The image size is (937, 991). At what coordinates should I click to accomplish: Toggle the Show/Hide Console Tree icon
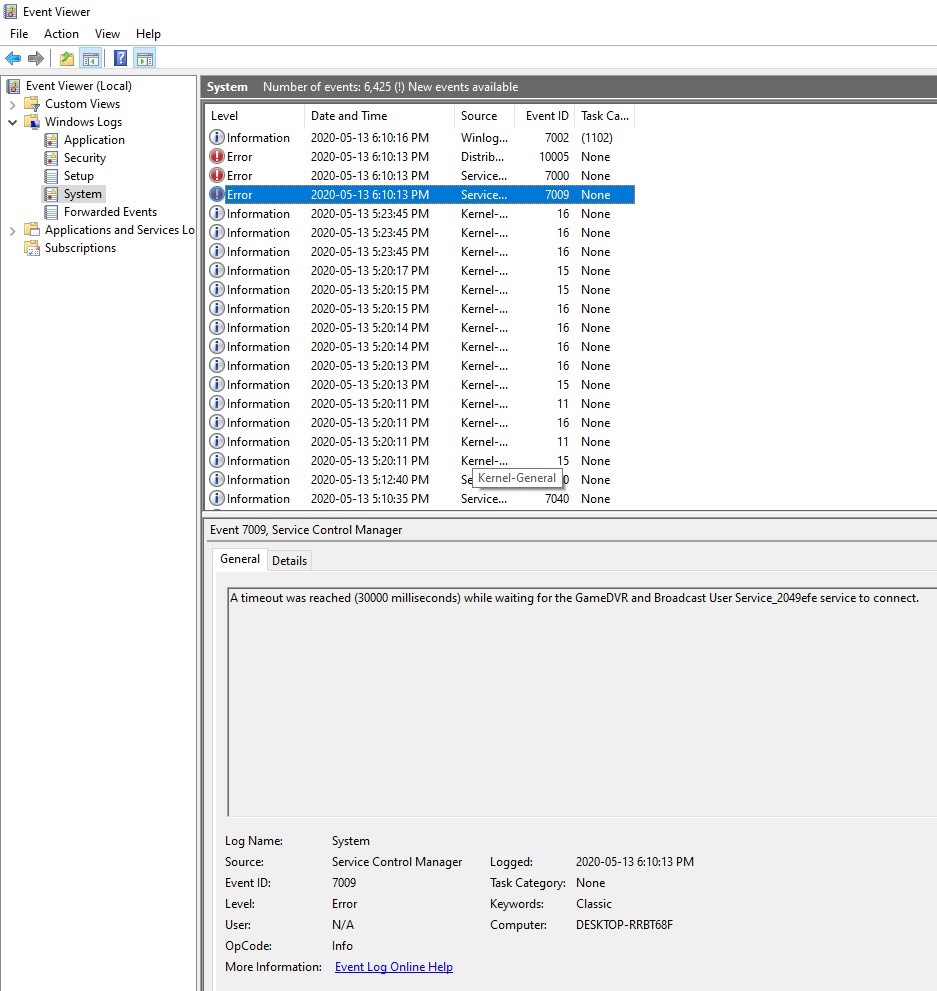pos(91,59)
